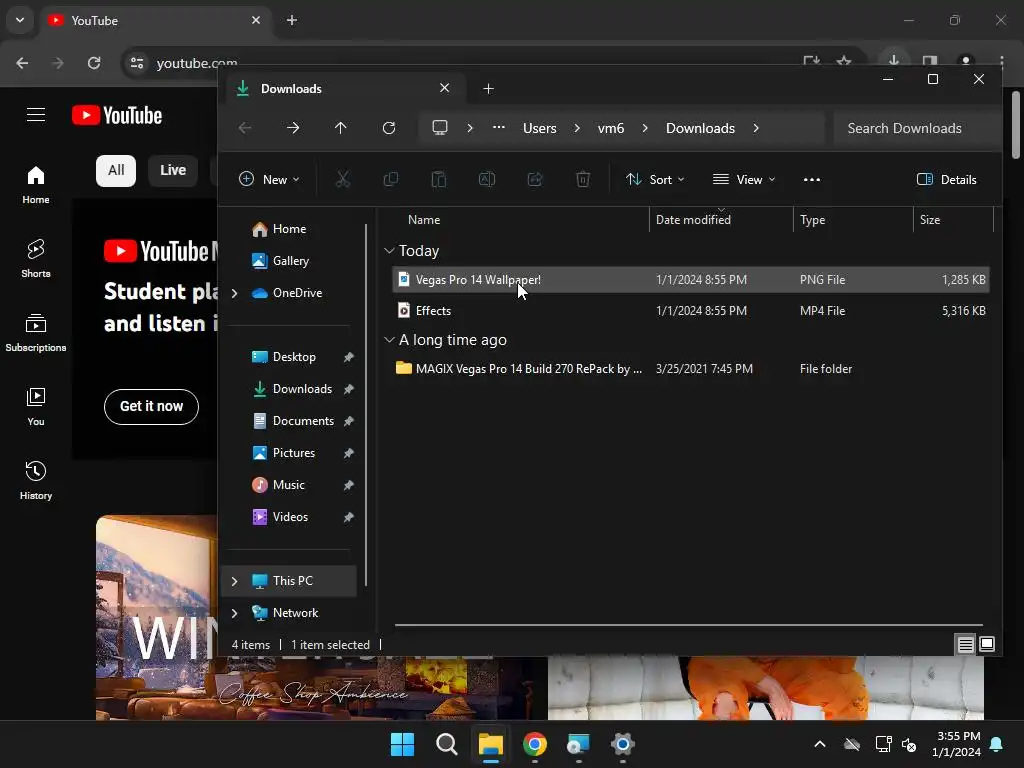Select the Vegas Pro 14 Wallpaper! file
This screenshot has height=768, width=1024.
pos(691,280)
